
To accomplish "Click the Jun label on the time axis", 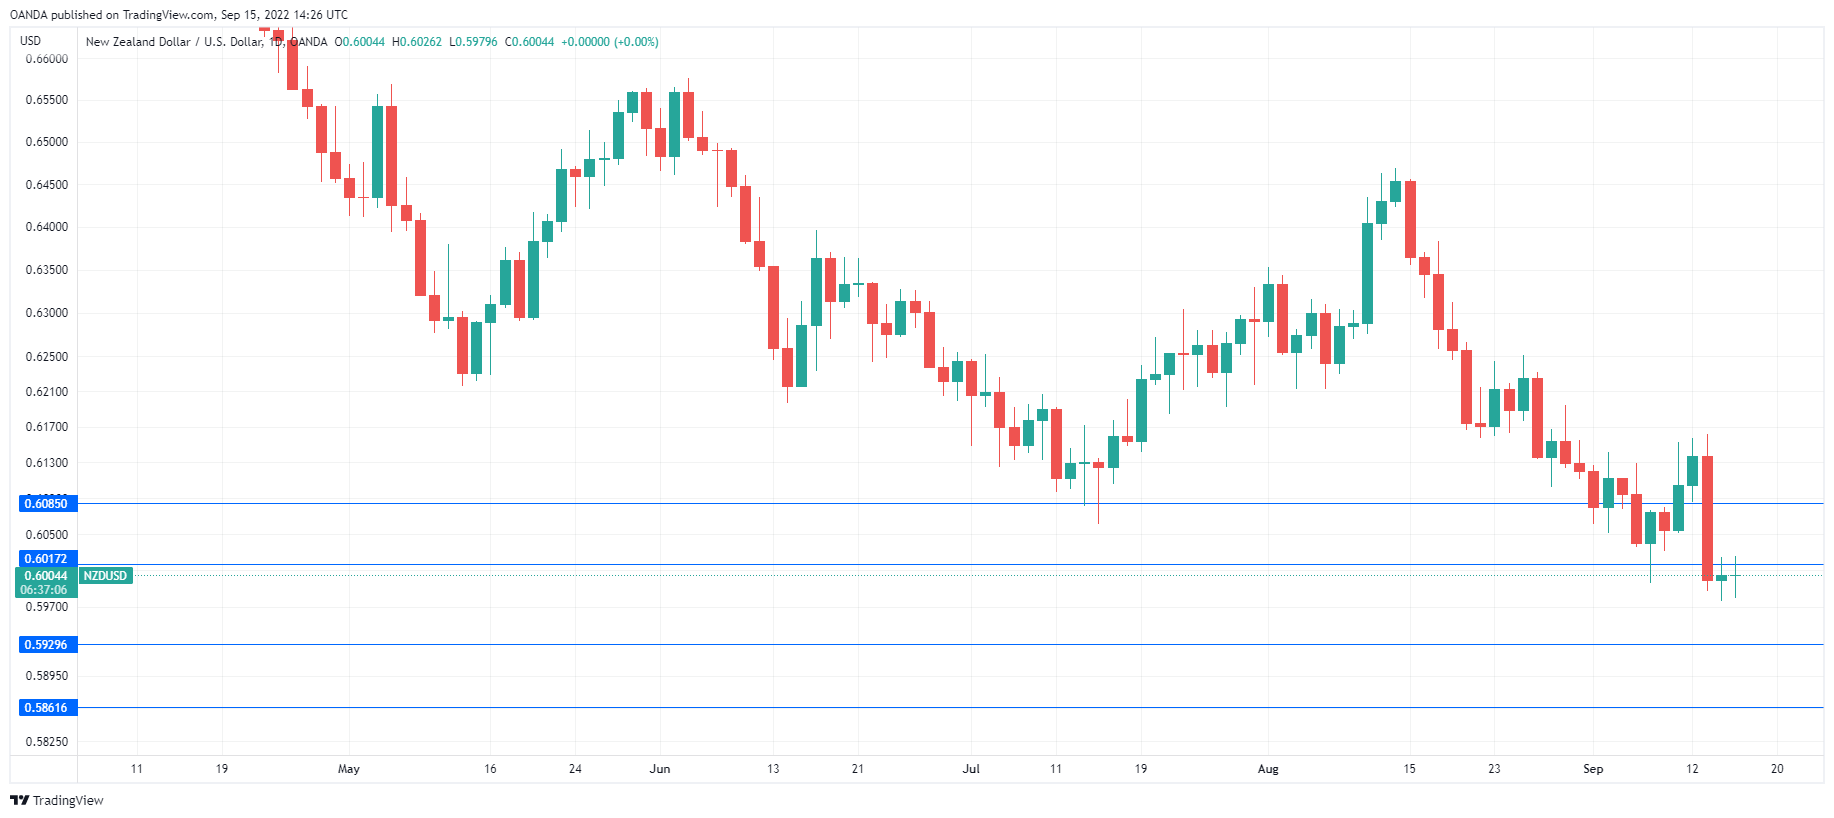I will click(660, 769).
